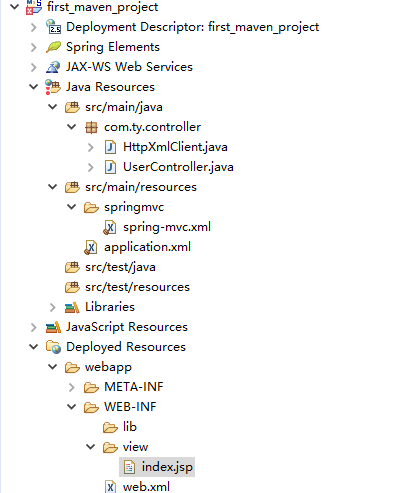The image size is (417, 493).
Task: Expand the META-INF folder
Action: (x=72, y=387)
